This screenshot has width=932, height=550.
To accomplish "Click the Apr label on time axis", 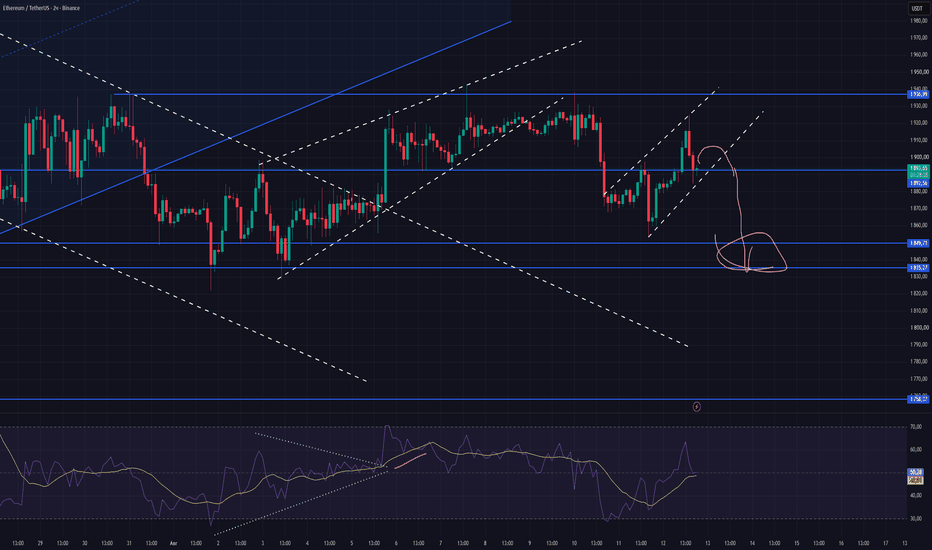I will 174,543.
